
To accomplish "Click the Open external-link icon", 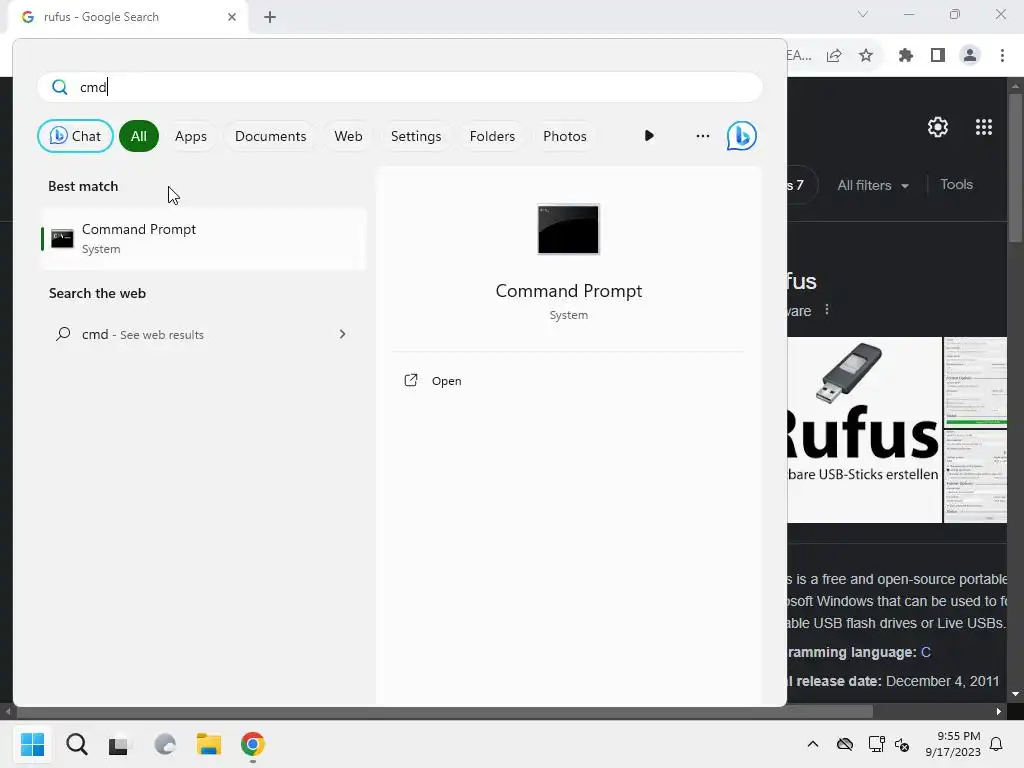I will (411, 380).
